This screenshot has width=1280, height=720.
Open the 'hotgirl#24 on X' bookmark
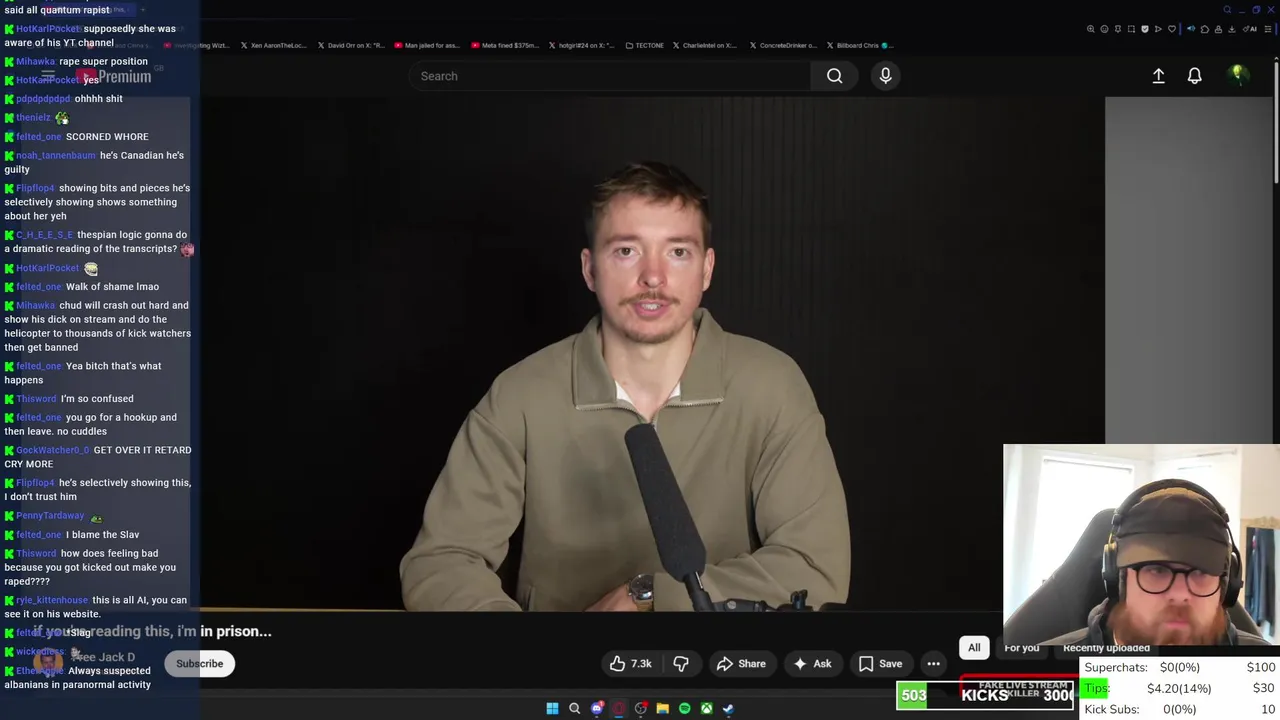[582, 45]
